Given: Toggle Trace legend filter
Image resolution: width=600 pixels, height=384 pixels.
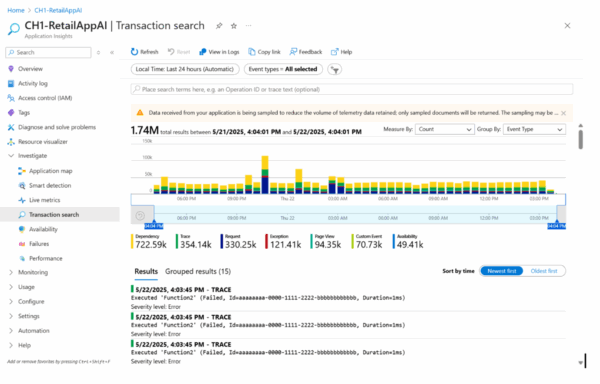Looking at the screenshot, I should (x=194, y=242).
